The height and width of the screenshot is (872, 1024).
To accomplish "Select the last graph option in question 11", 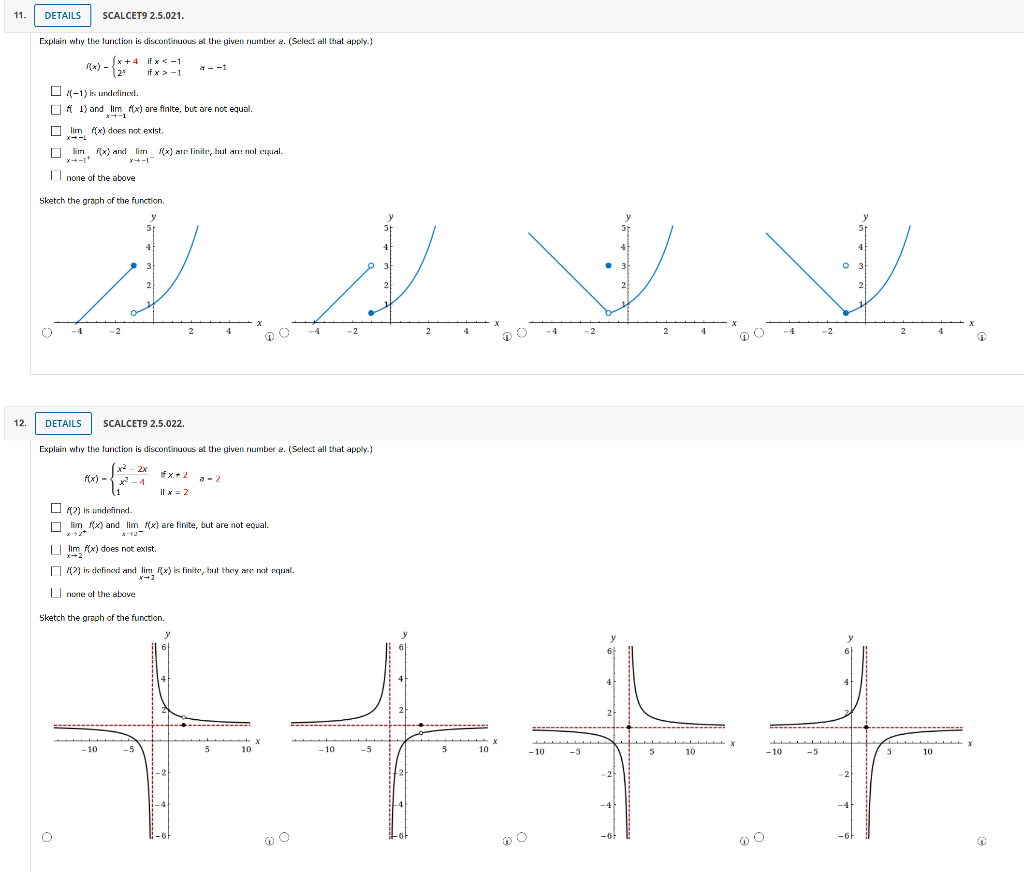I will [x=756, y=335].
